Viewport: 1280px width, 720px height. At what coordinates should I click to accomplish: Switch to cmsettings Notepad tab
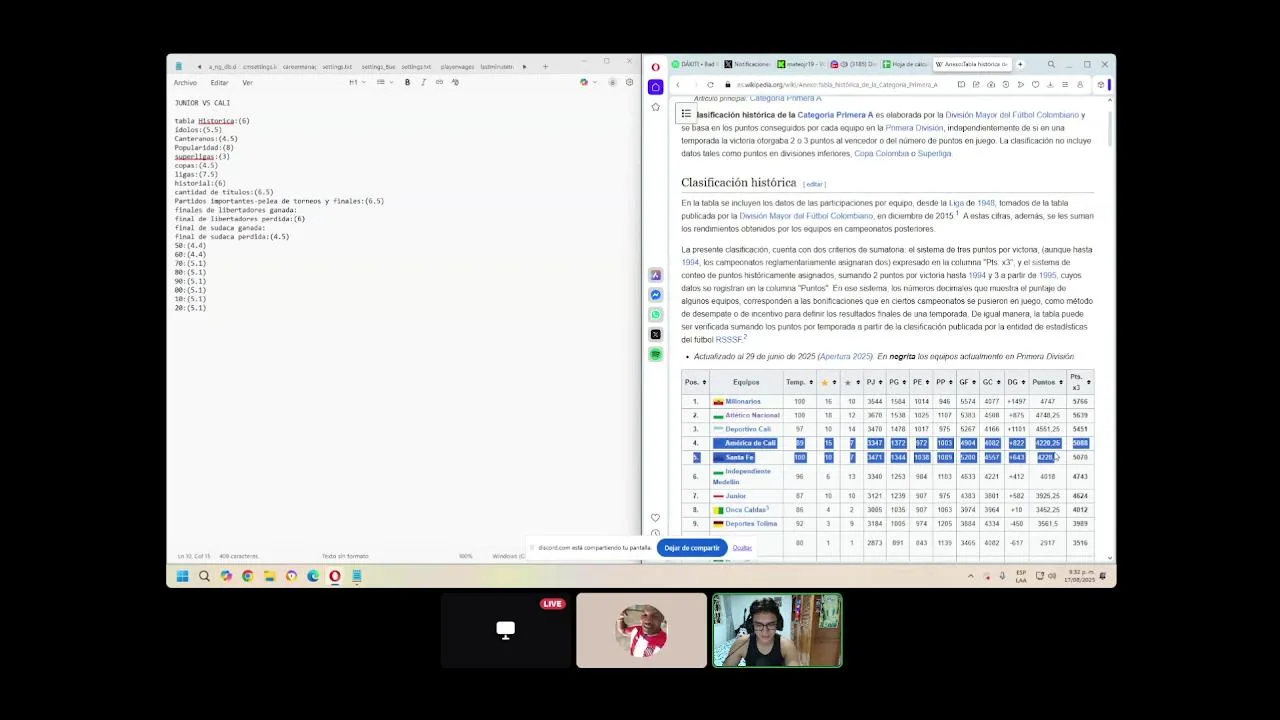click(x=258, y=67)
